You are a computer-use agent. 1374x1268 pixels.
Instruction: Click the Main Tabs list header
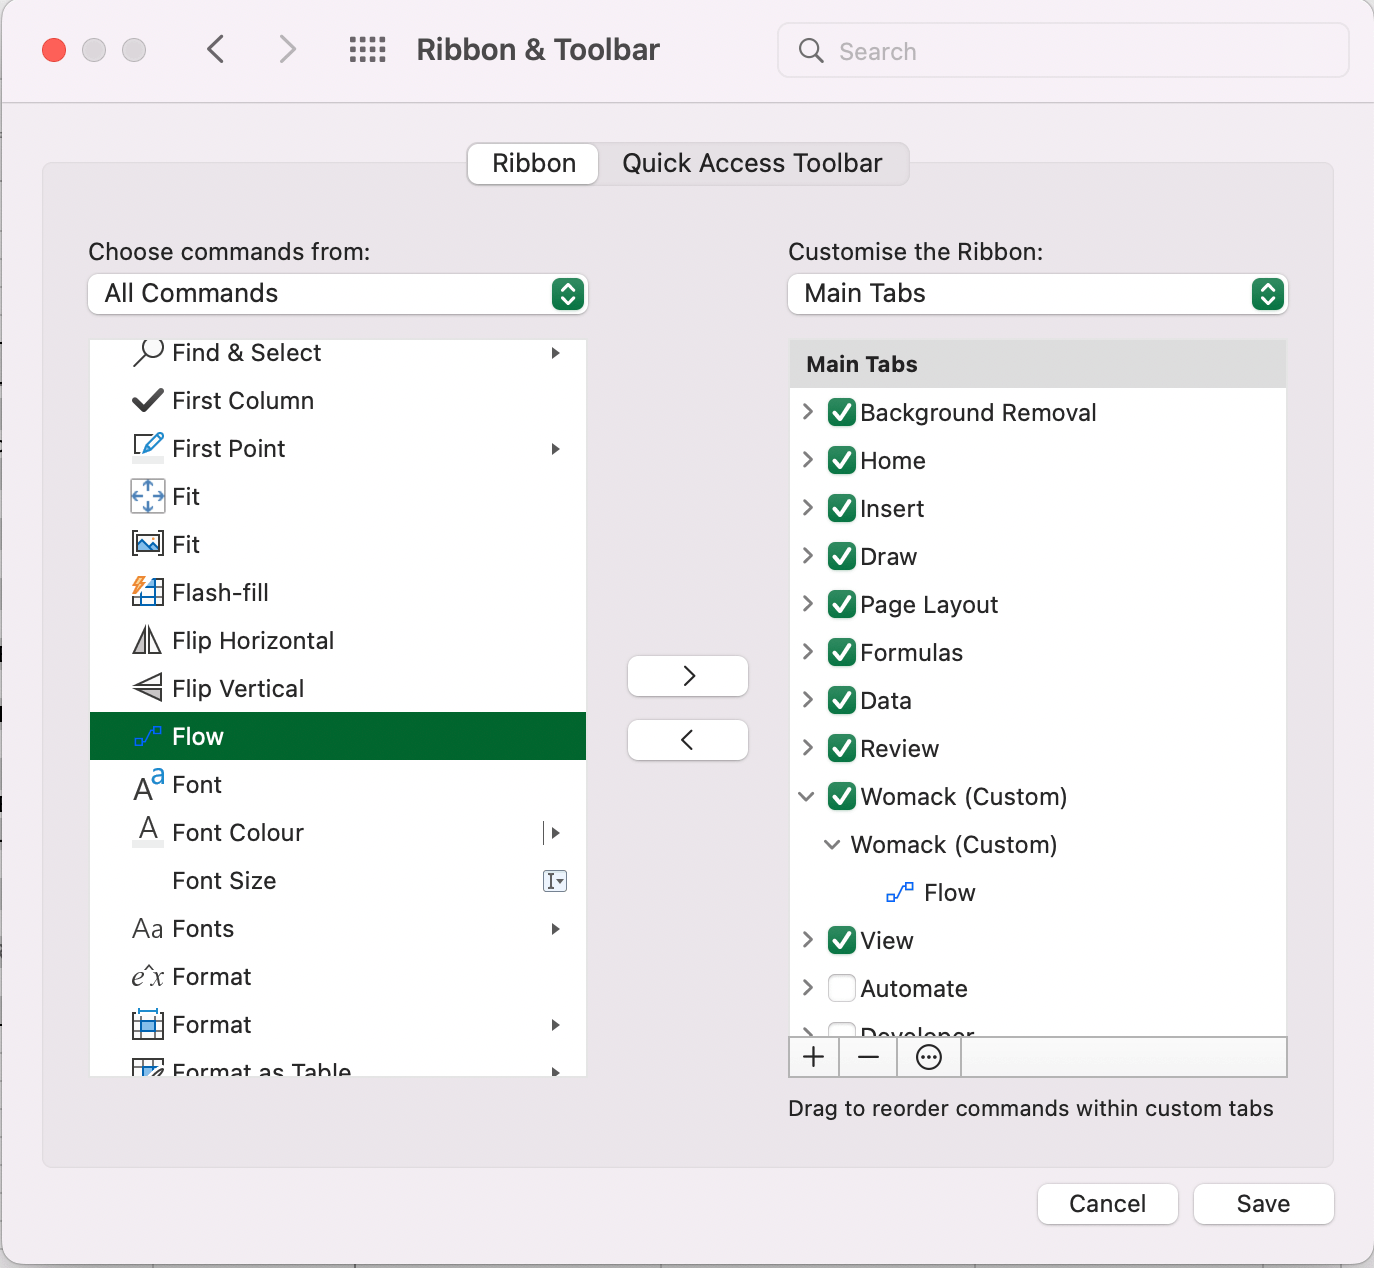click(1038, 364)
